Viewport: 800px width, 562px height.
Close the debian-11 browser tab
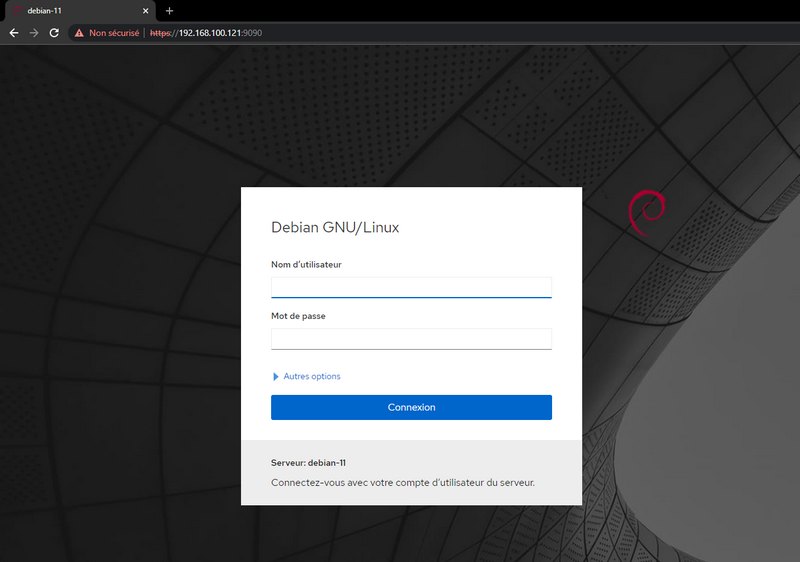click(x=146, y=11)
